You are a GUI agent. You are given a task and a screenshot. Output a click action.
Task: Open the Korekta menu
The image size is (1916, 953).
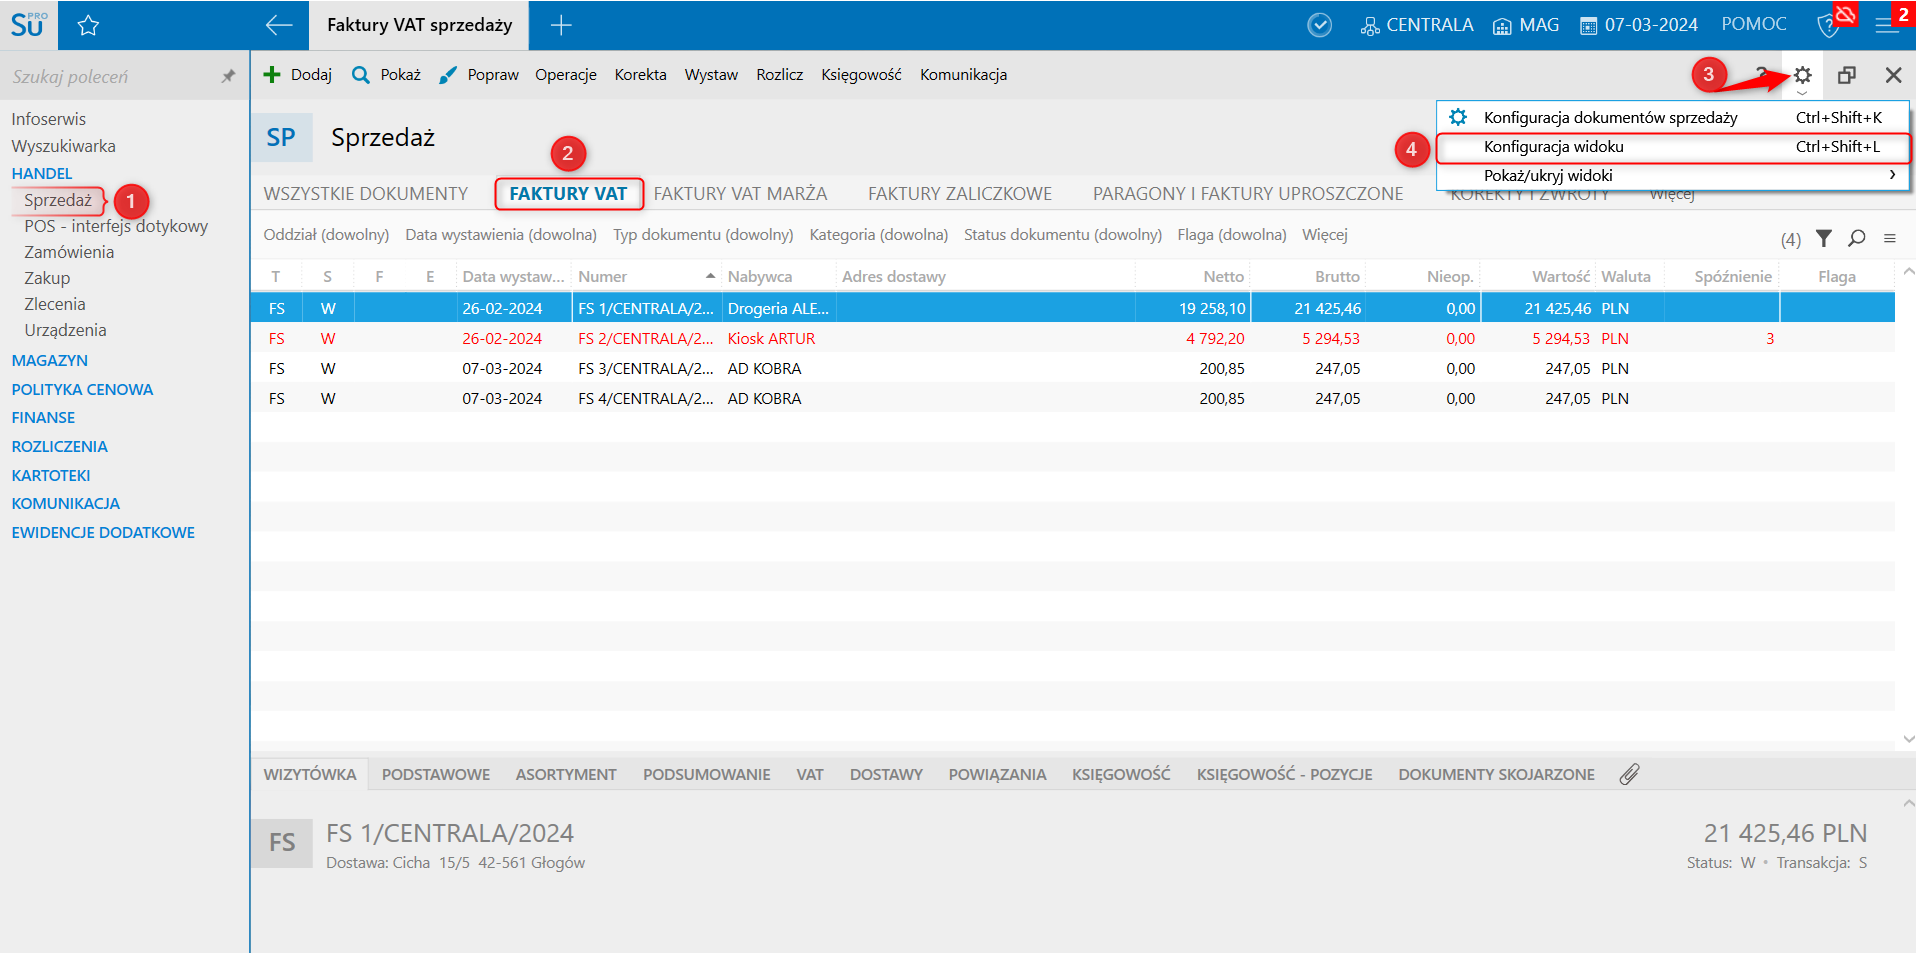[641, 75]
